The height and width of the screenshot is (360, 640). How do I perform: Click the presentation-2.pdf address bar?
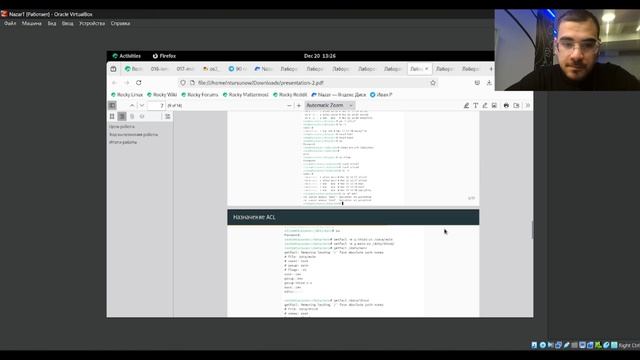point(308,82)
